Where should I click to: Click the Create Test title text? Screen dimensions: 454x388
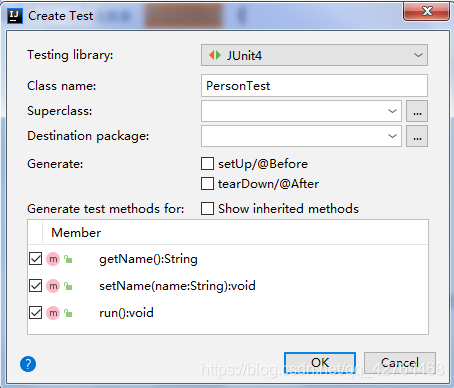pos(61,16)
